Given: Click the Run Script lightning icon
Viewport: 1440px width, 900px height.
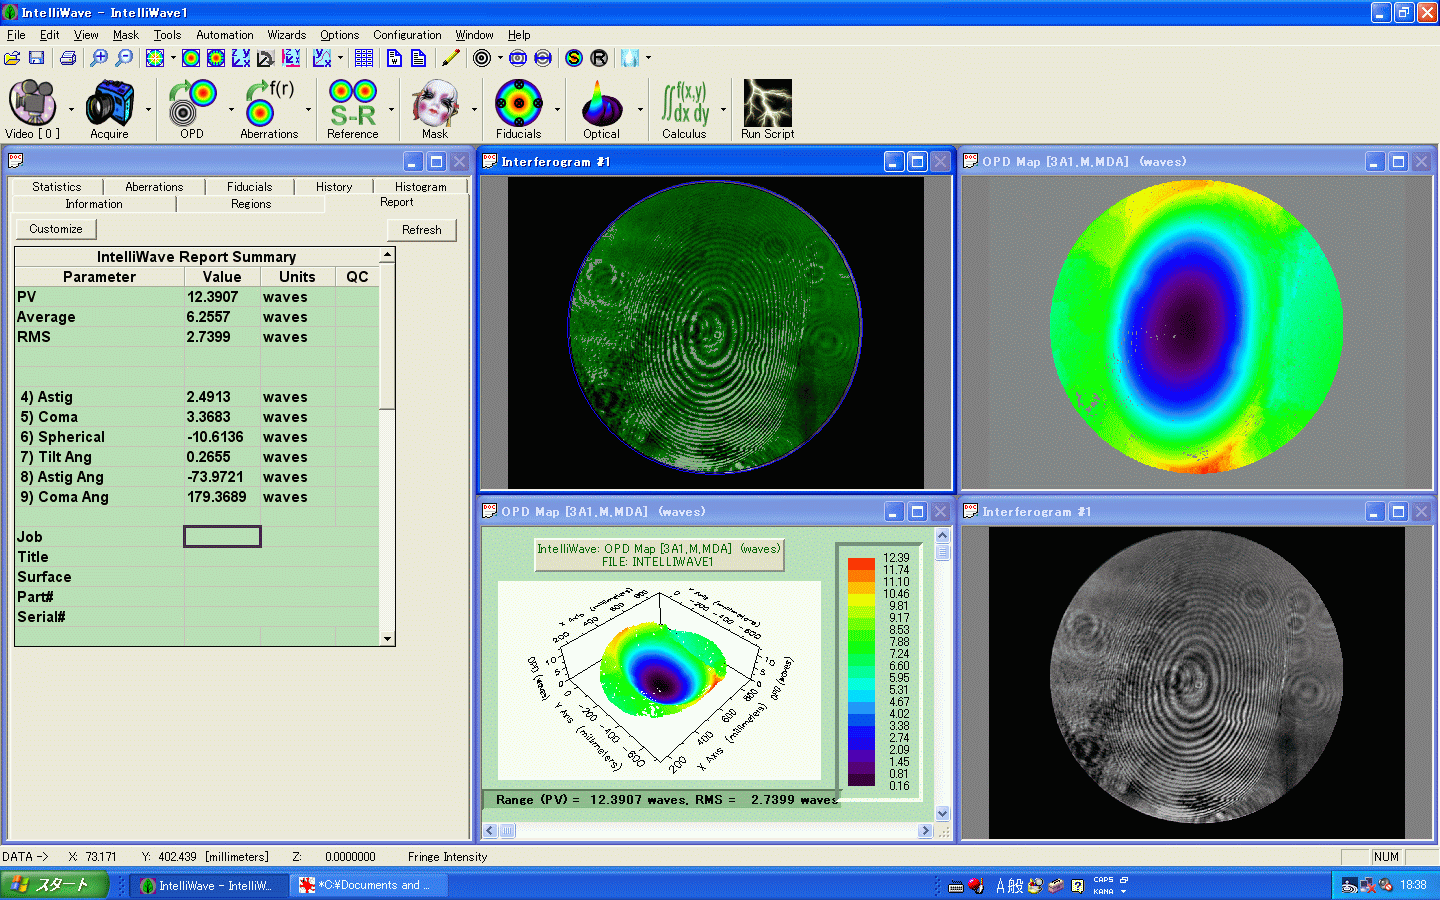Looking at the screenshot, I should (x=767, y=103).
